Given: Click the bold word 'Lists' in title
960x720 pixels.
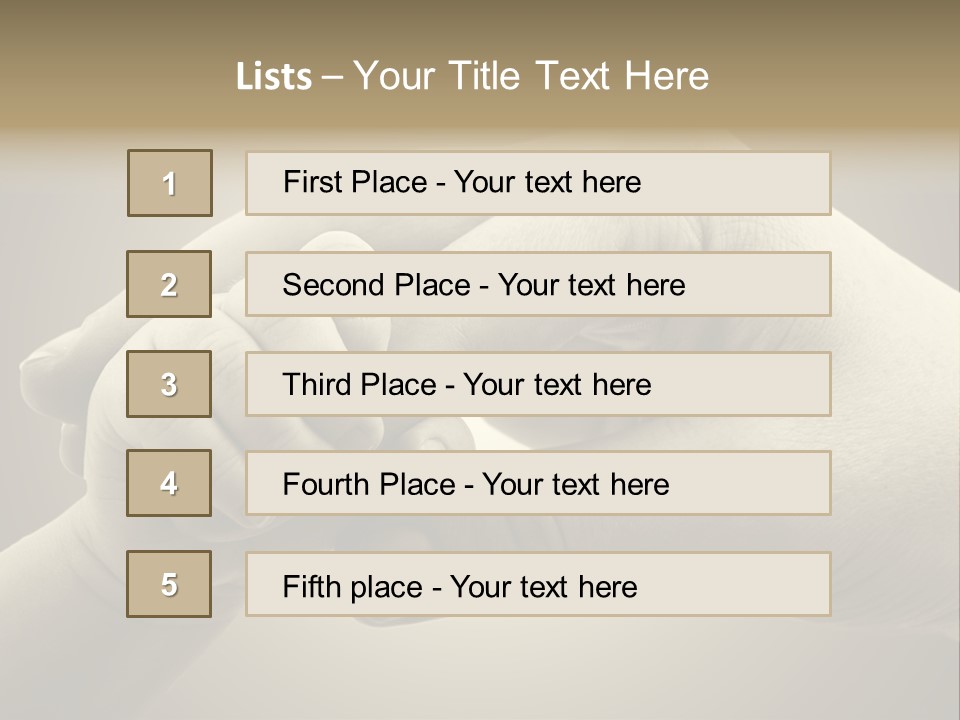Looking at the screenshot, I should coord(274,77).
